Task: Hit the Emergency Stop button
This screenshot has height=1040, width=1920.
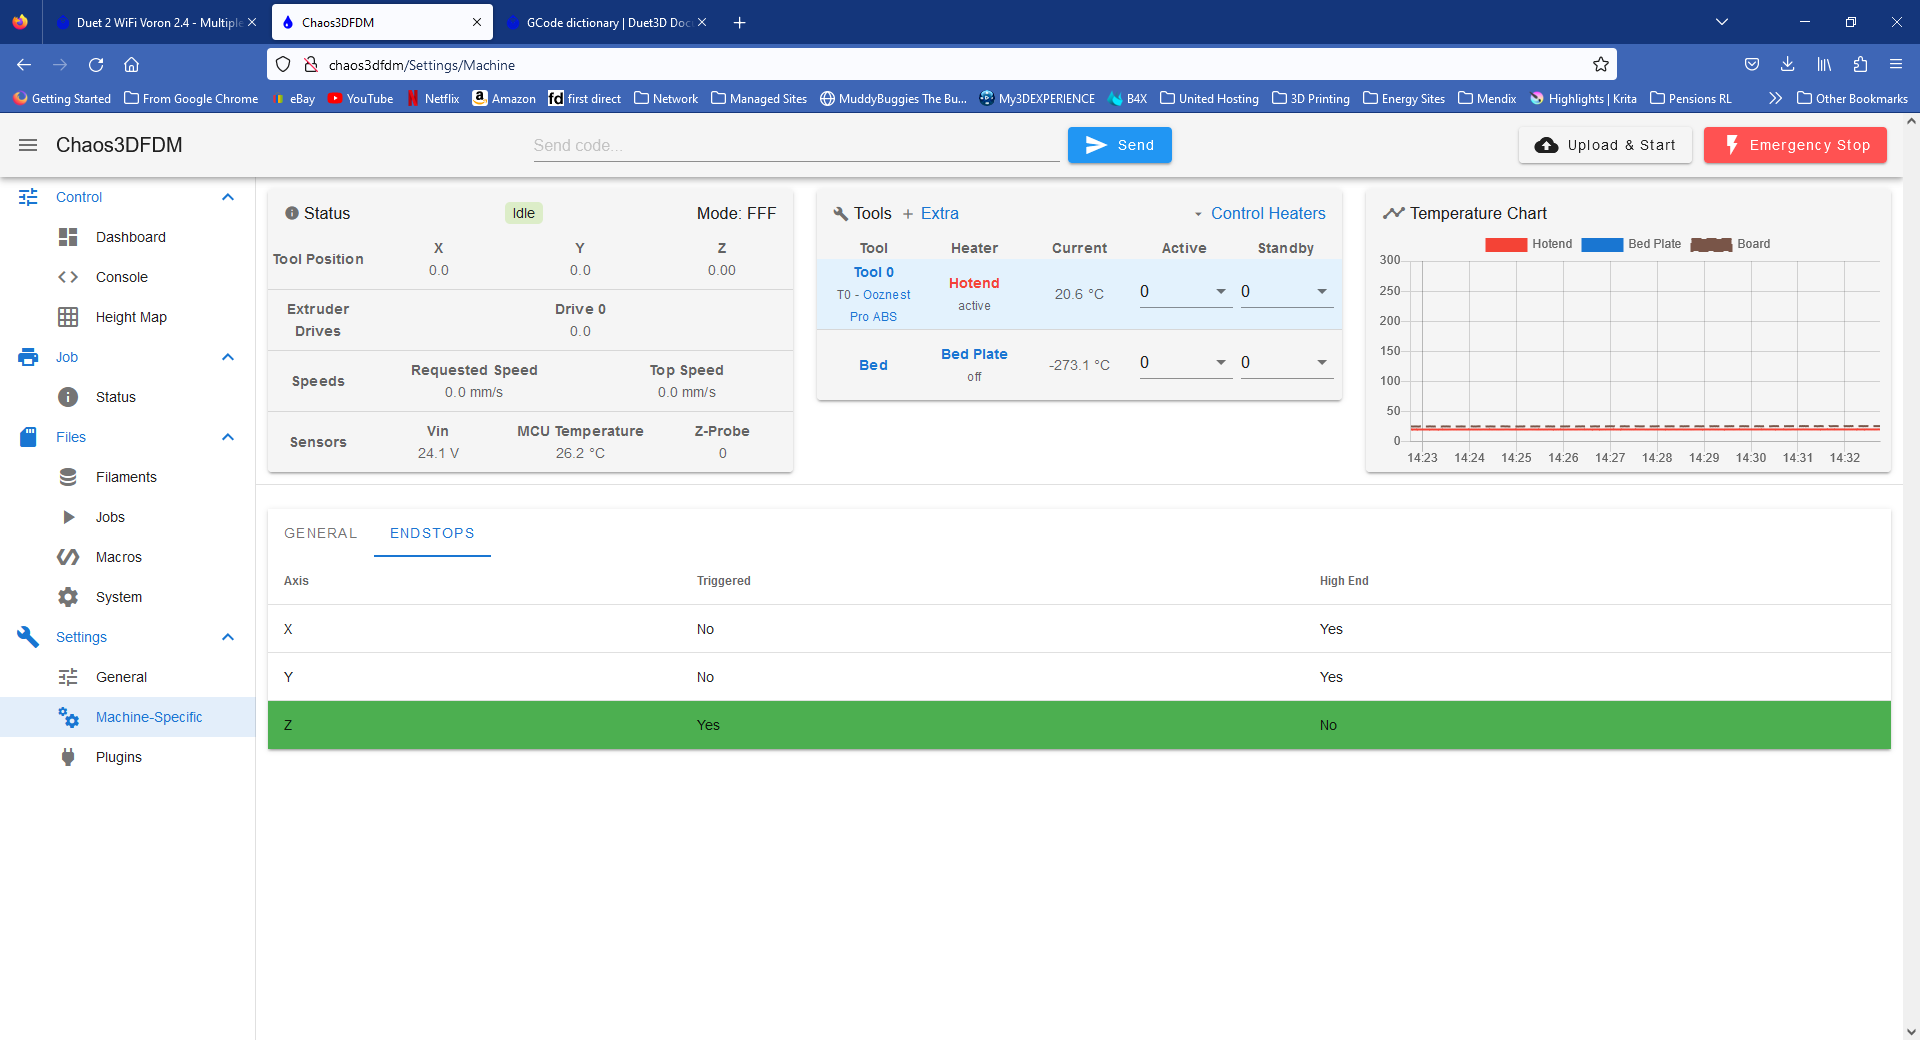Action: click(x=1795, y=145)
